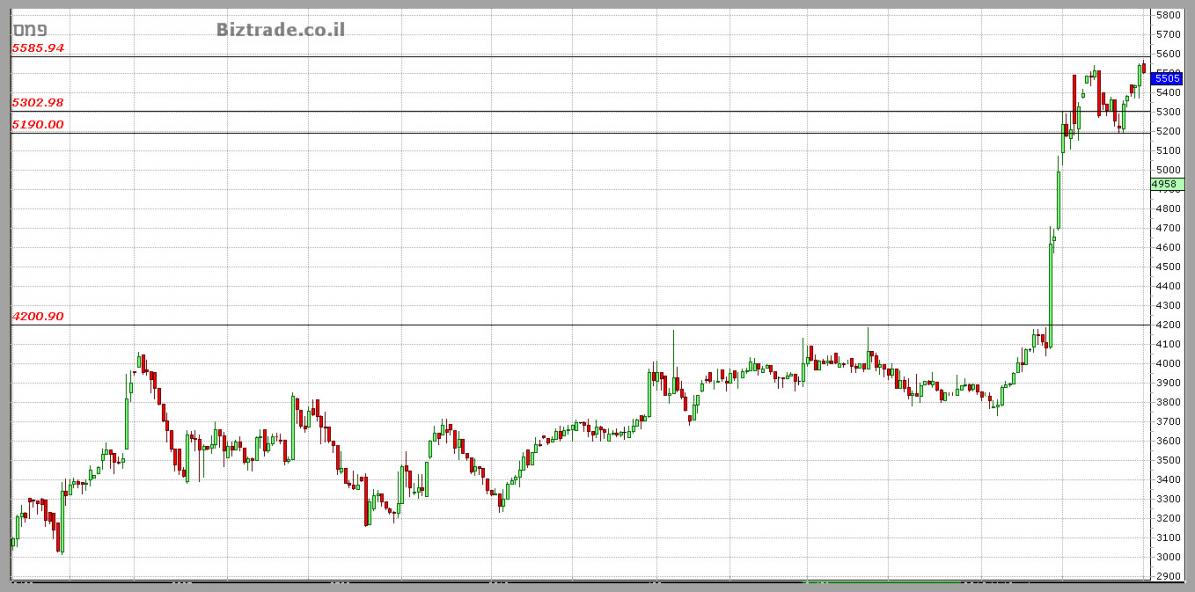Image resolution: width=1195 pixels, height=592 pixels.
Task: Click the 5800 value on price axis
Action: (1167, 16)
